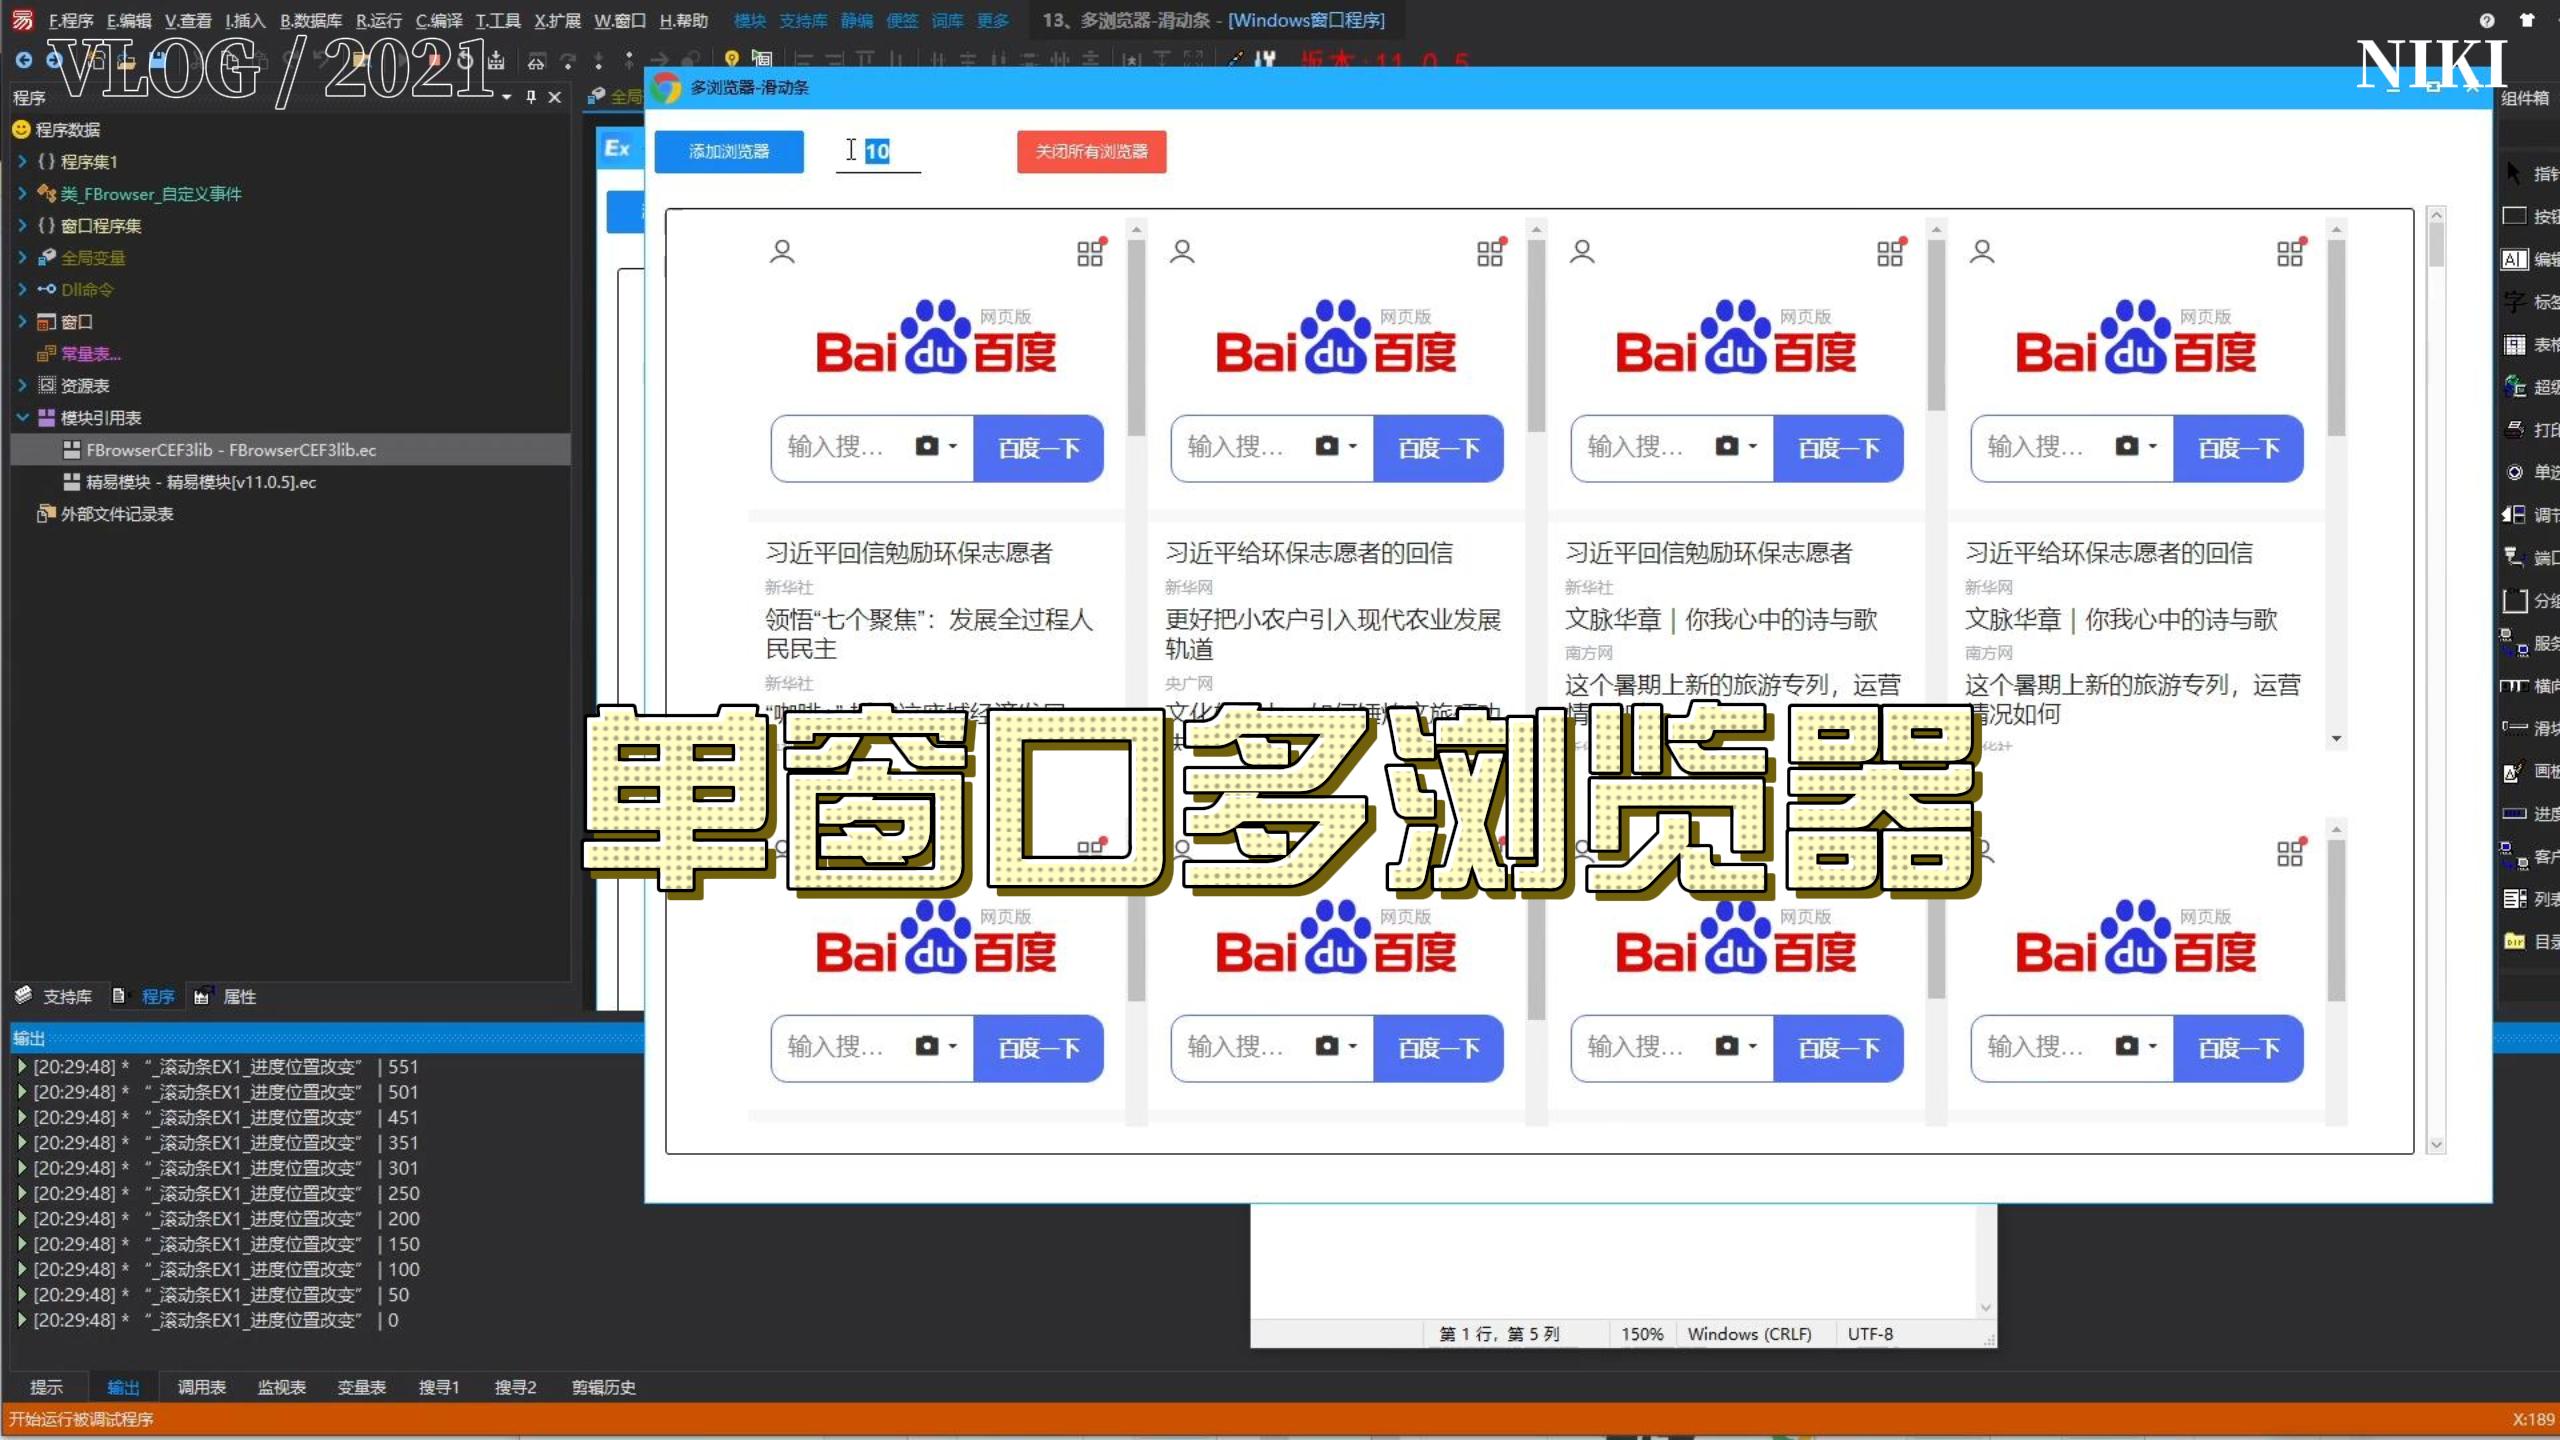Click the help question mark icon

[2487, 20]
